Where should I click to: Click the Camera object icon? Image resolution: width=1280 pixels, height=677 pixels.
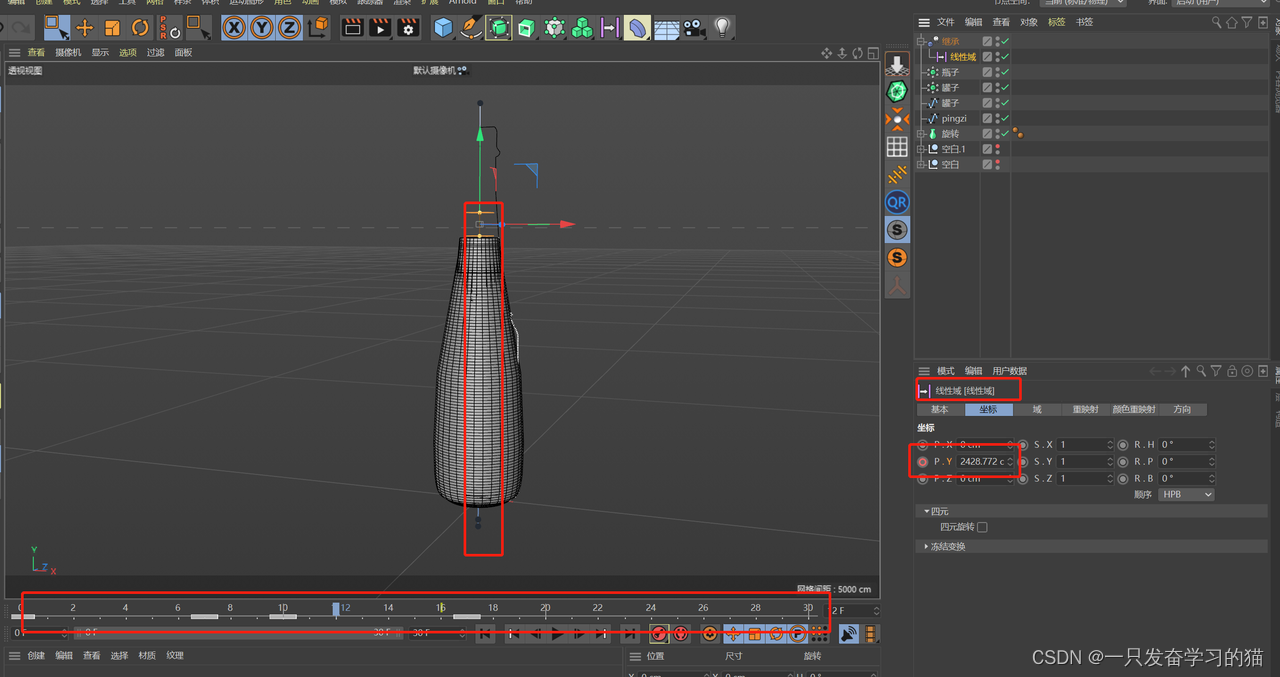pyautogui.click(x=694, y=28)
